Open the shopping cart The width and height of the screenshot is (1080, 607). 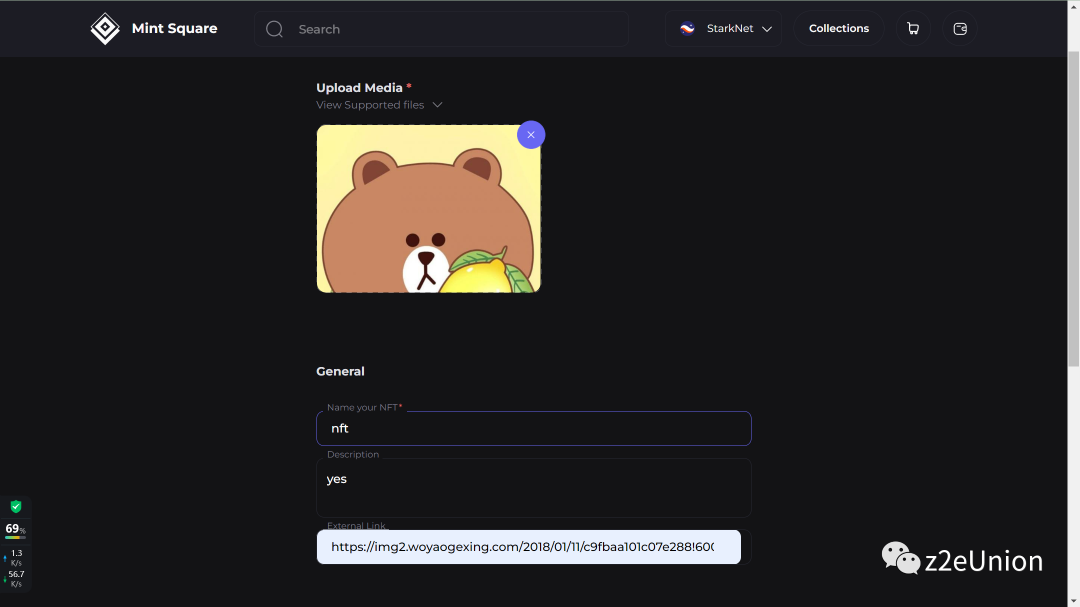[x=913, y=29]
